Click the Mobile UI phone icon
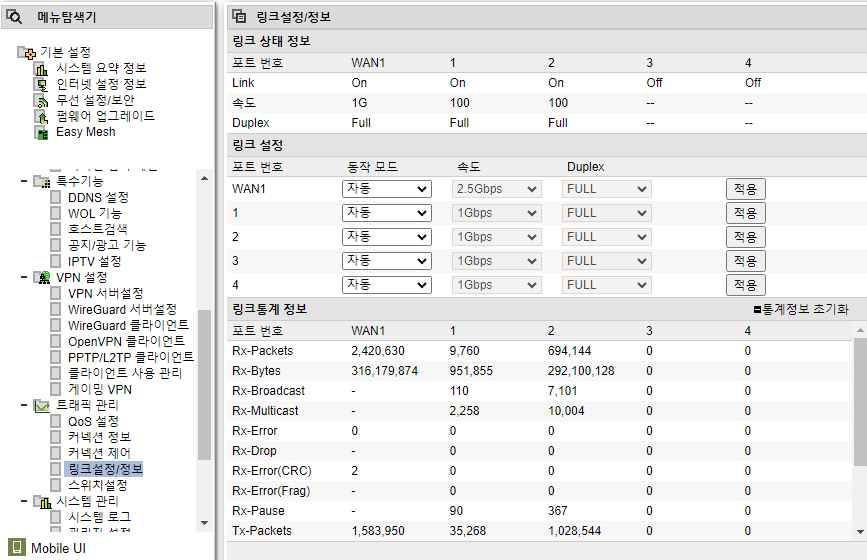 (17, 547)
